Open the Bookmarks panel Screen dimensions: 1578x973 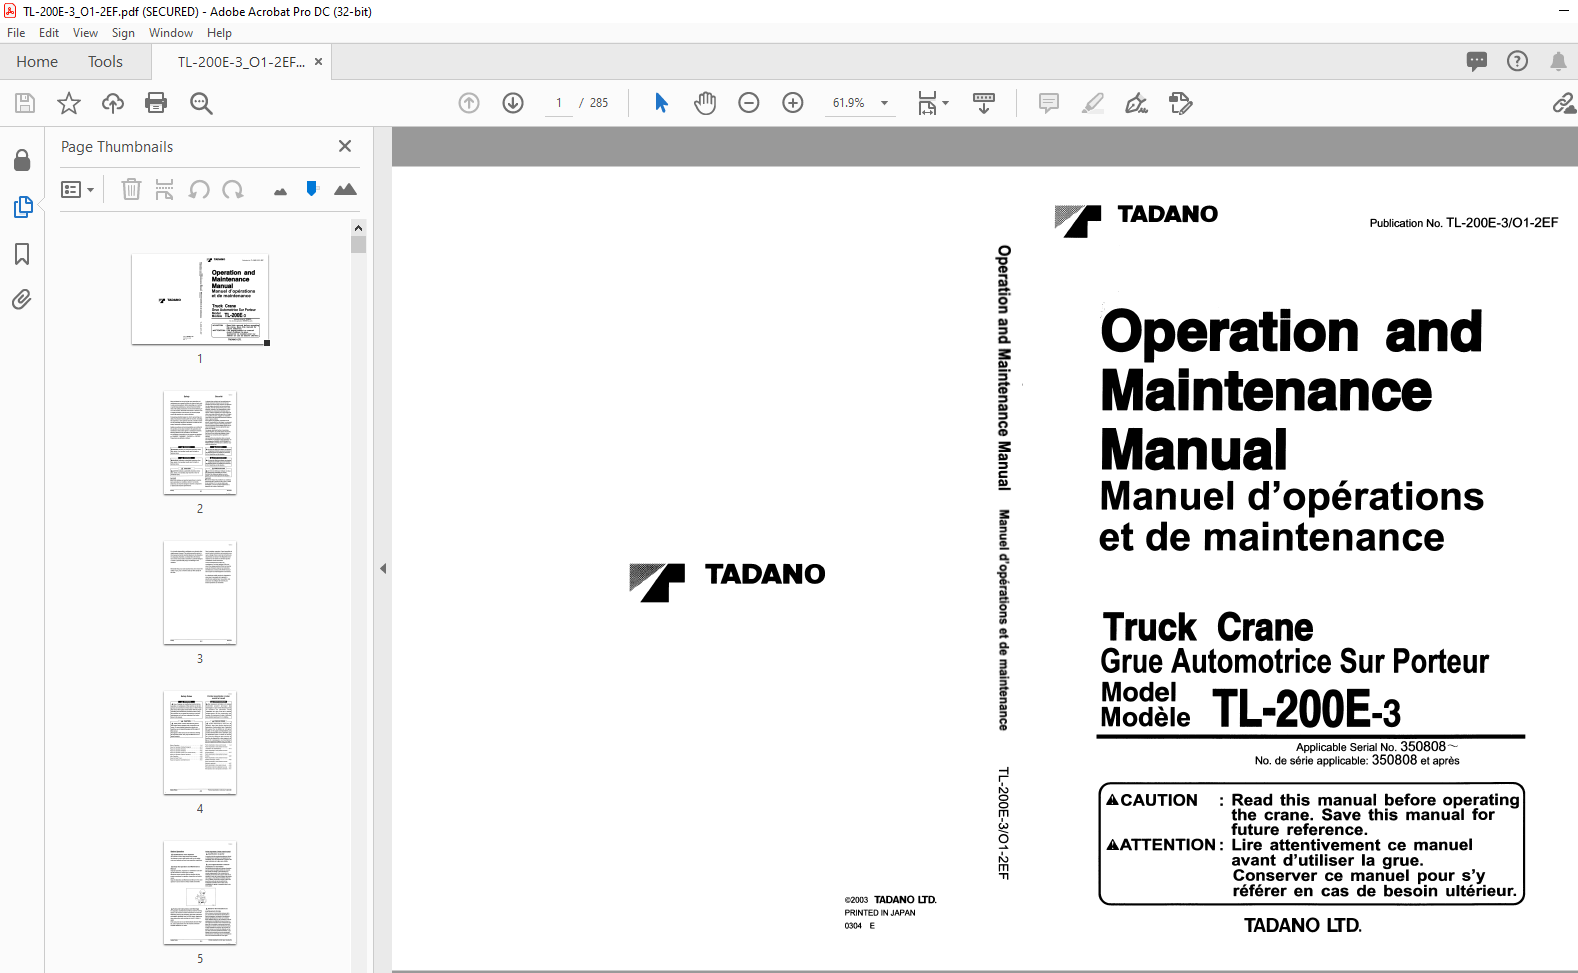[x=22, y=254]
